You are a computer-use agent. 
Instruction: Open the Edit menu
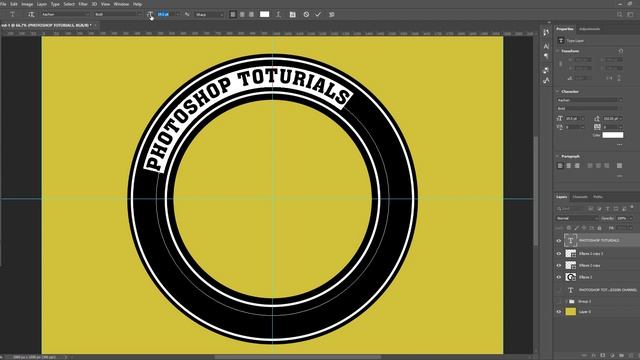pos(14,4)
